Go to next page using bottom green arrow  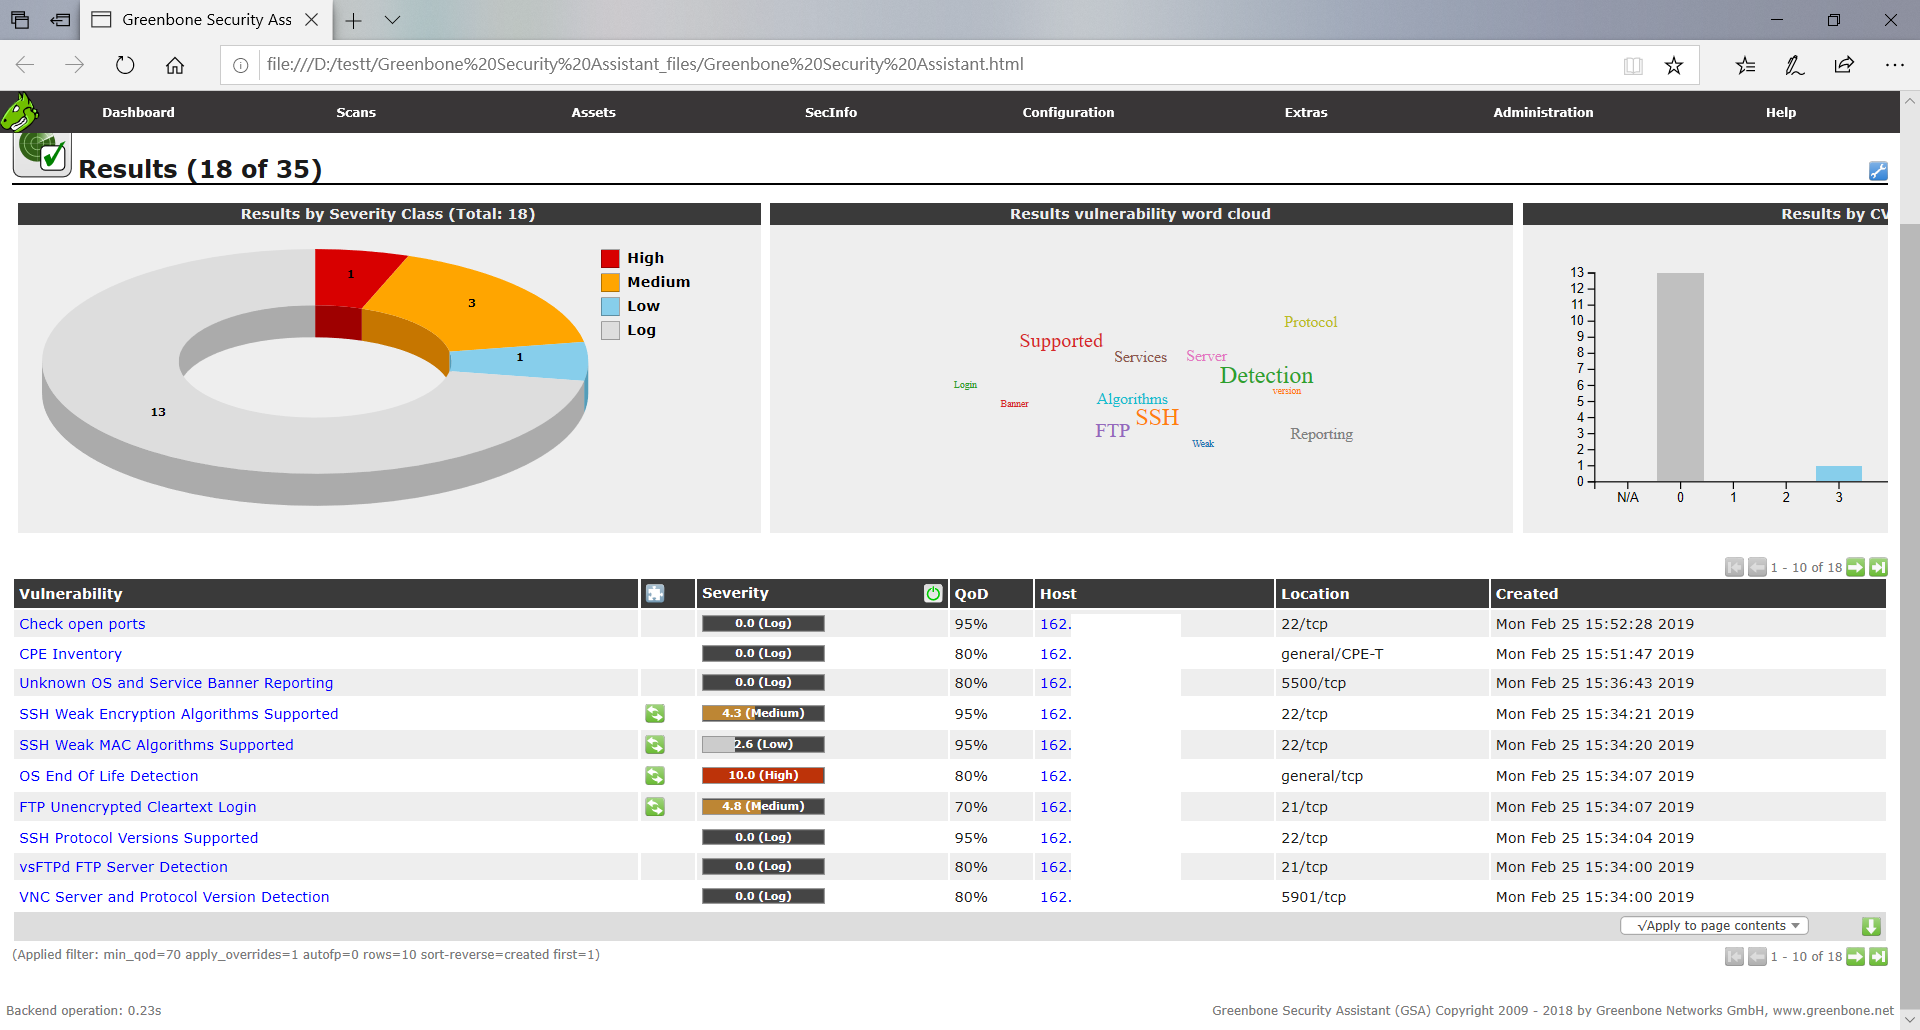click(1855, 957)
